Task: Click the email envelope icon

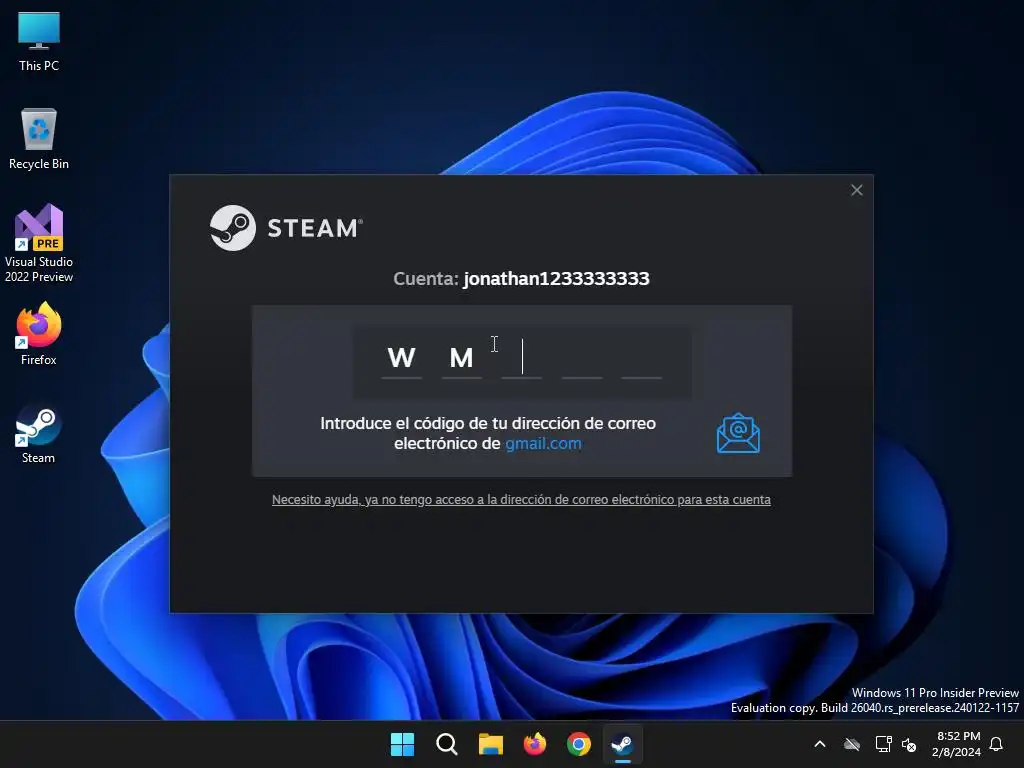Action: click(738, 433)
